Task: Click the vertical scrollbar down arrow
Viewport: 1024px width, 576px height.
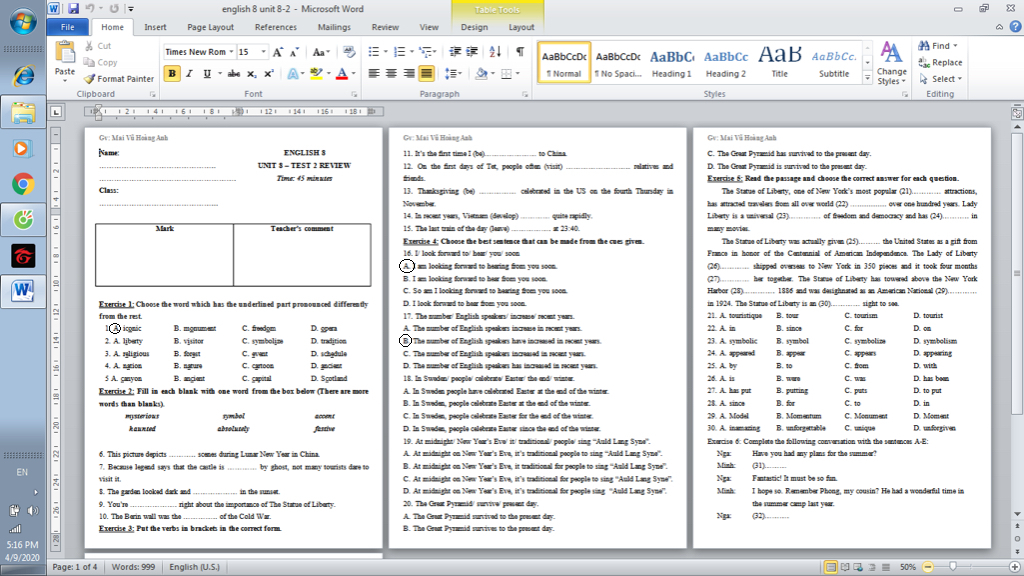Action: pos(1017,514)
